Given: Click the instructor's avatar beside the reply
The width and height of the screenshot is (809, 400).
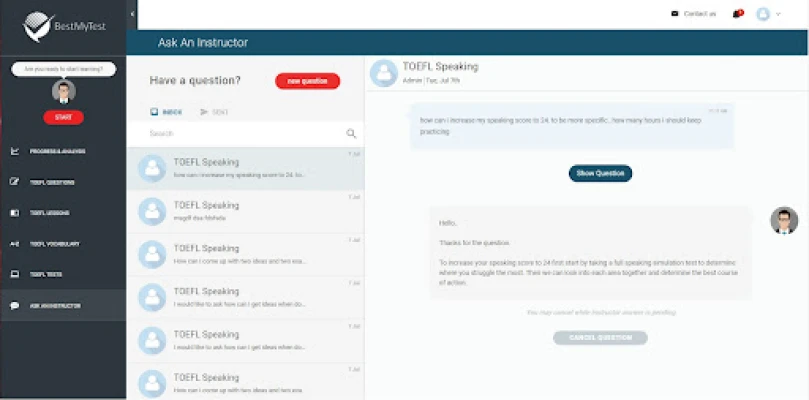Looking at the screenshot, I should click(784, 220).
